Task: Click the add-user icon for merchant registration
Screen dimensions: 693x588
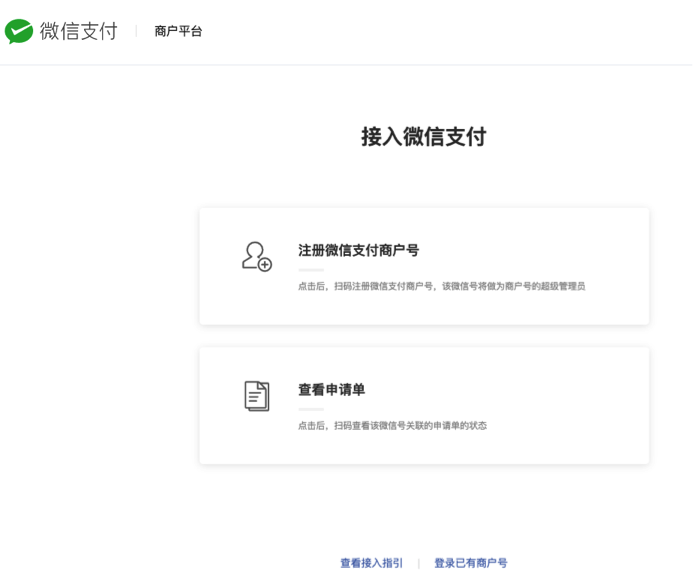Action: pos(257,256)
